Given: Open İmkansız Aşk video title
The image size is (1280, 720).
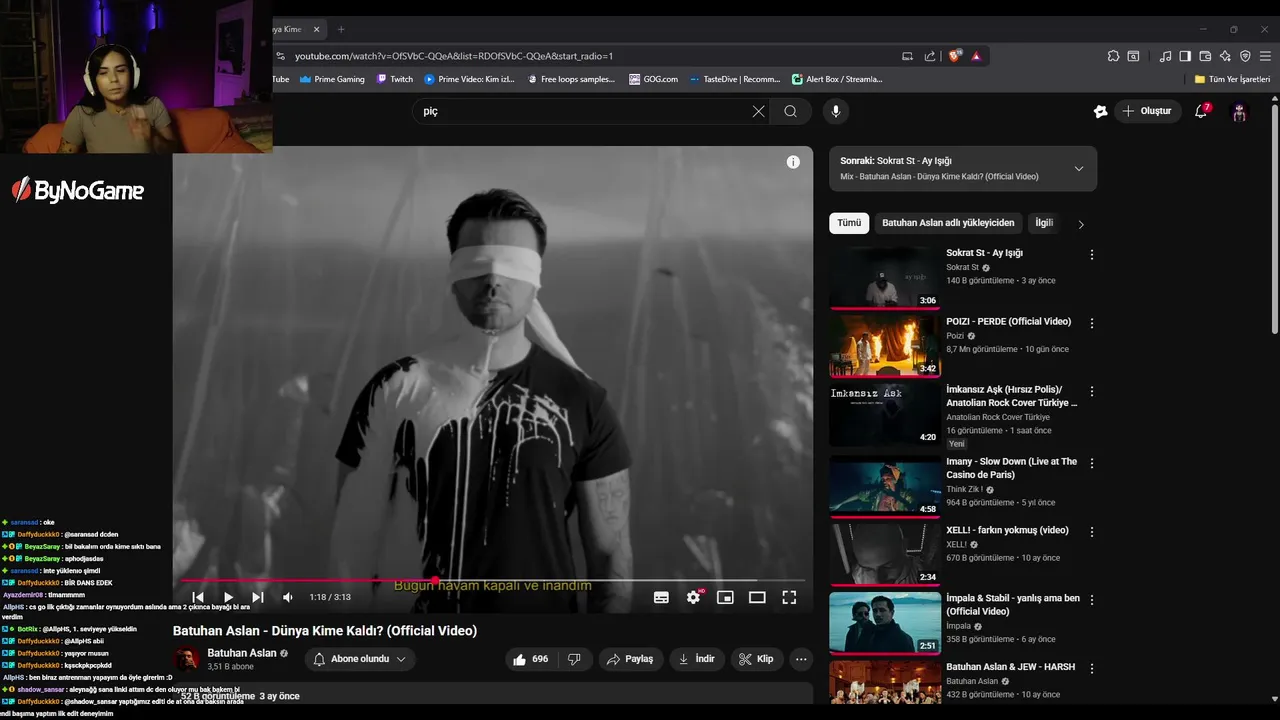Looking at the screenshot, I should click(1011, 396).
